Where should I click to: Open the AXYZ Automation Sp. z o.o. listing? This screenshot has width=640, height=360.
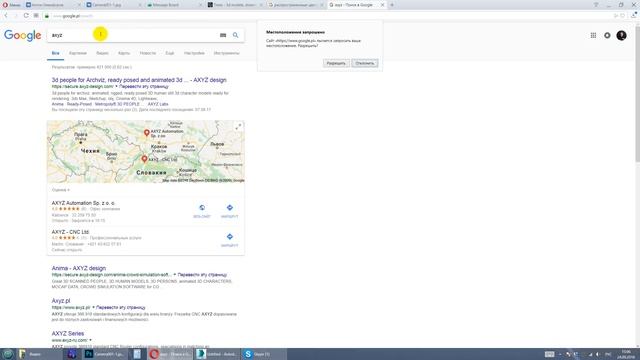pyautogui.click(x=83, y=203)
